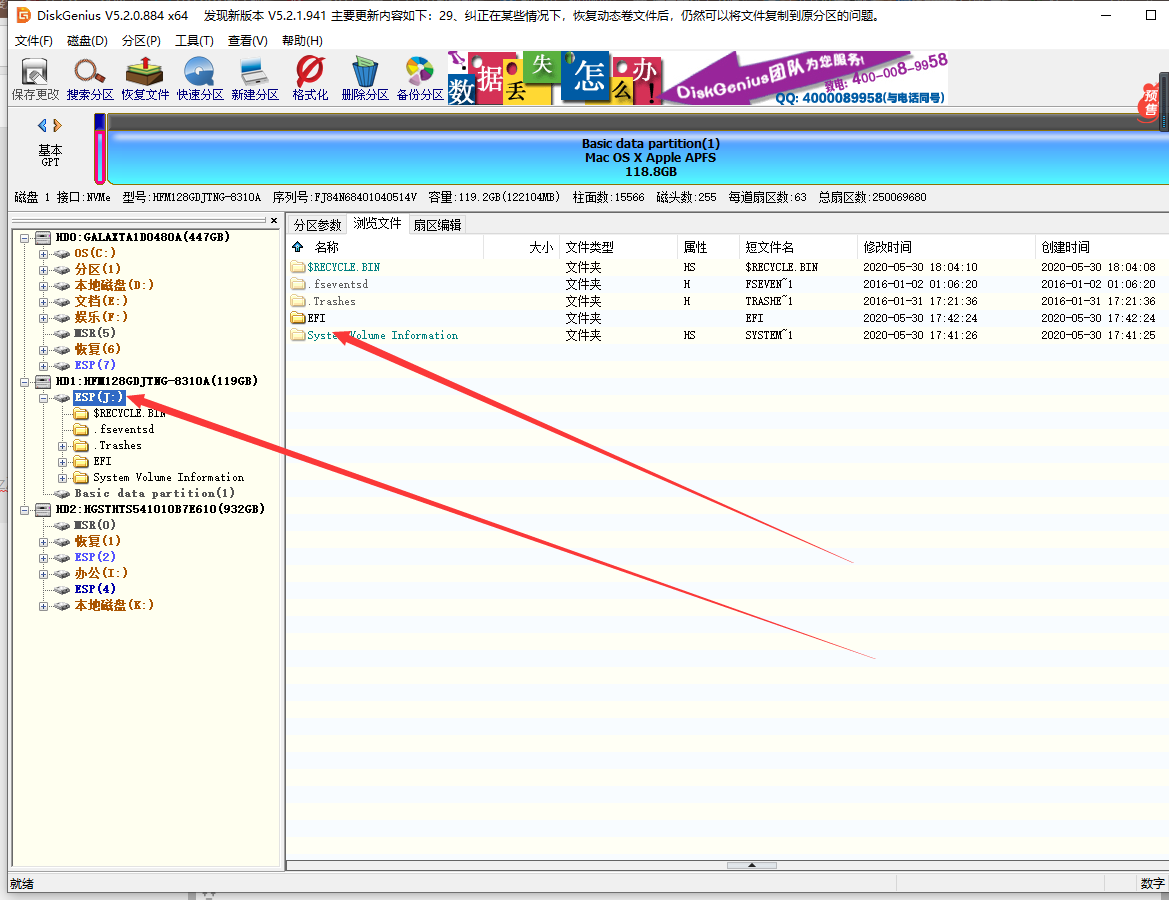Expand the OS(C:) partition node

[43, 254]
